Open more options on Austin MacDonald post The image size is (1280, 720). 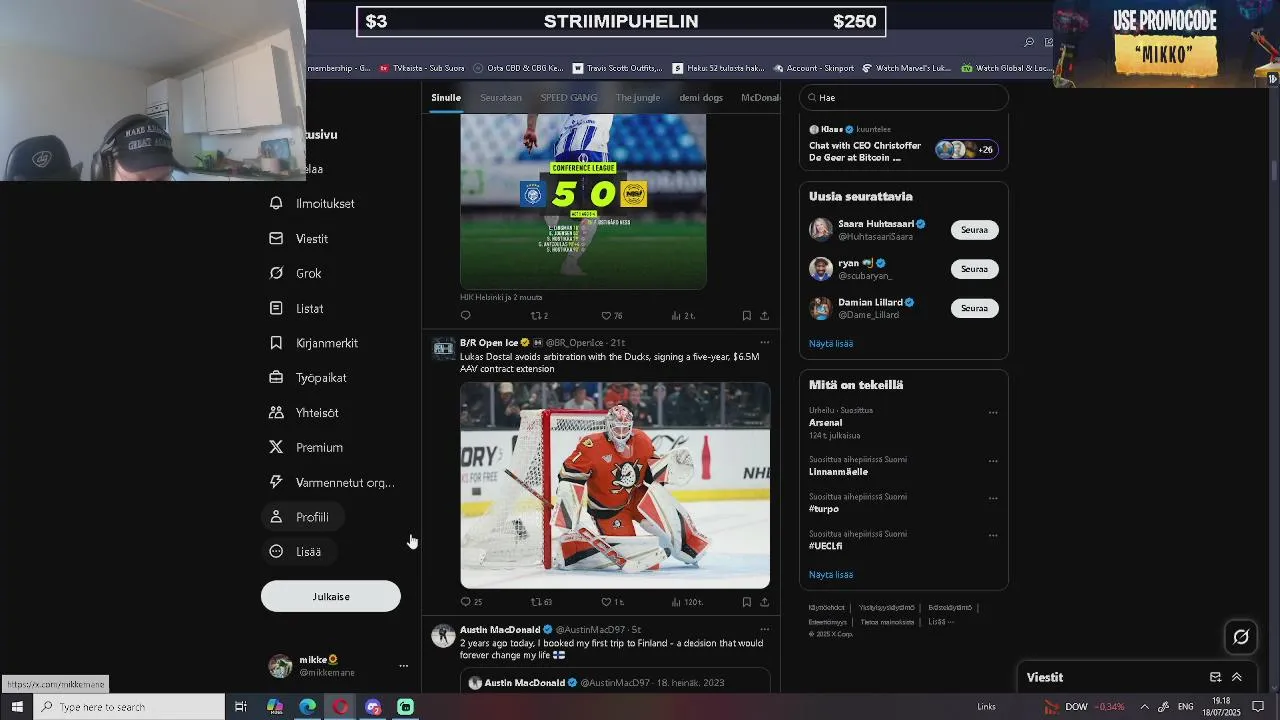(764, 630)
